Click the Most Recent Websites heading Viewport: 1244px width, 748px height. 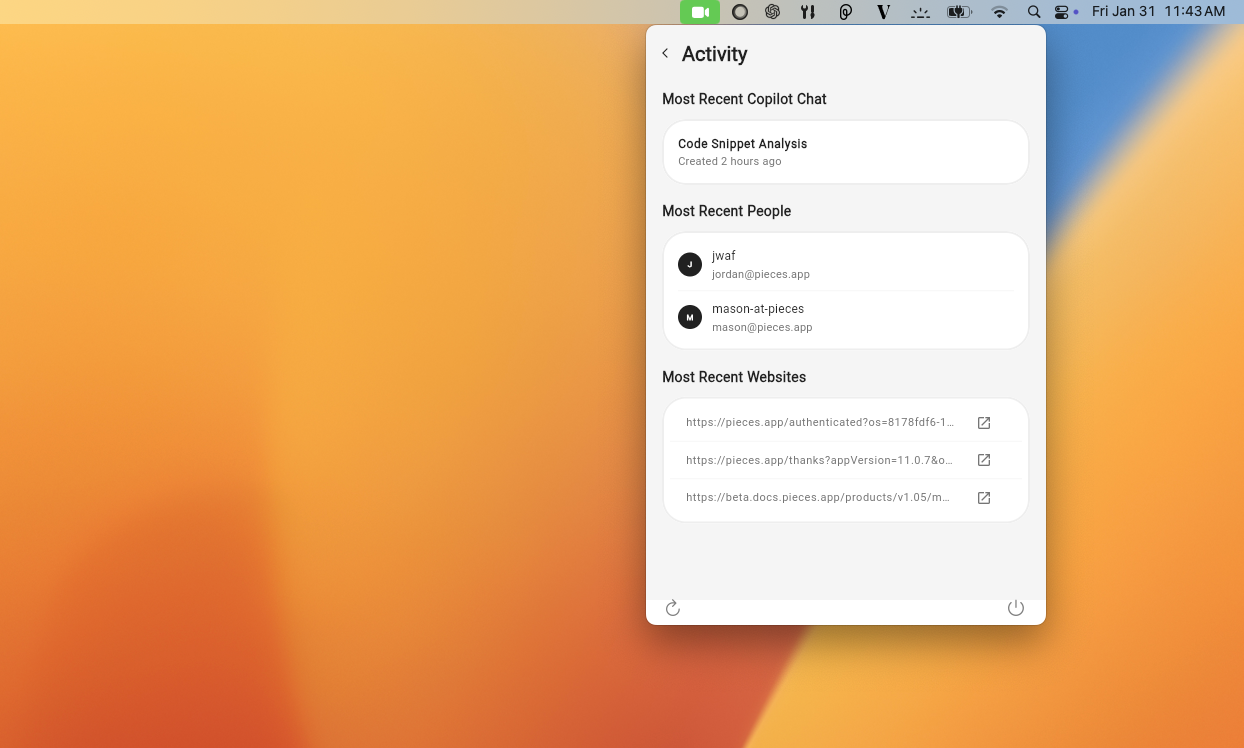click(734, 377)
